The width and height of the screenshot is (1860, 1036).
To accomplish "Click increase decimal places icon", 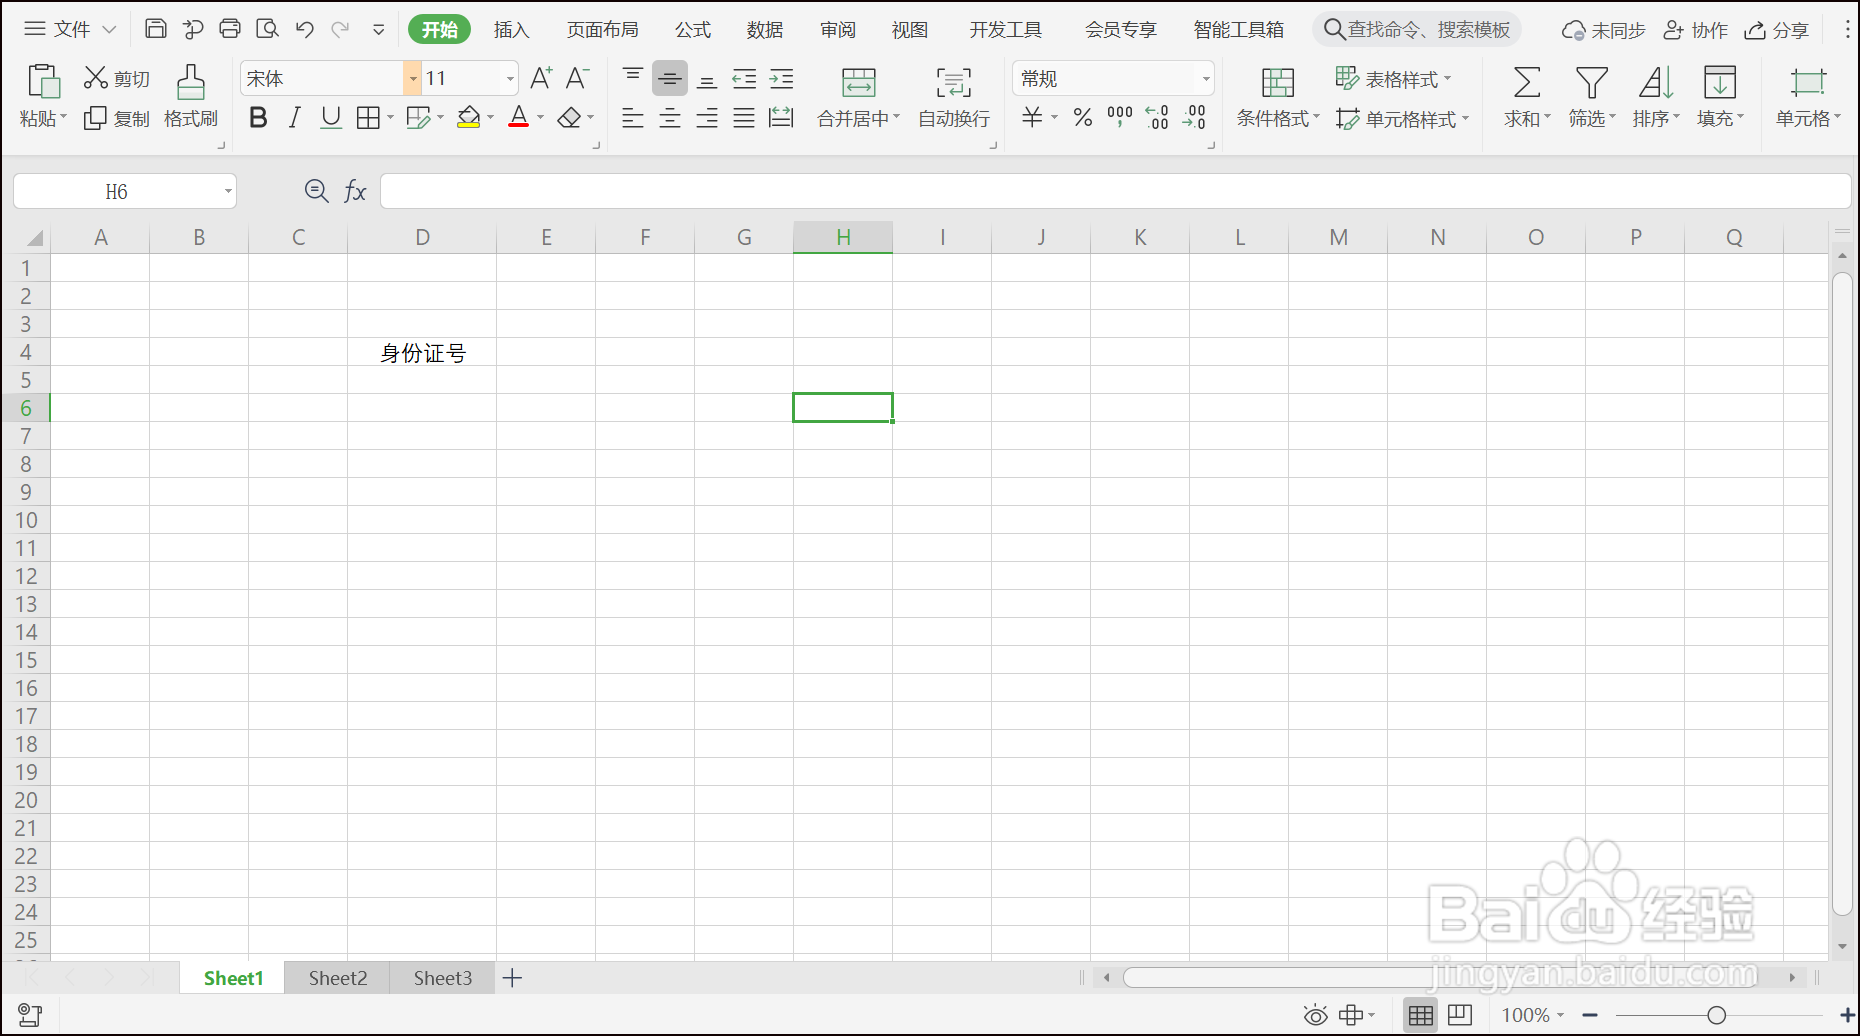I will (1157, 118).
